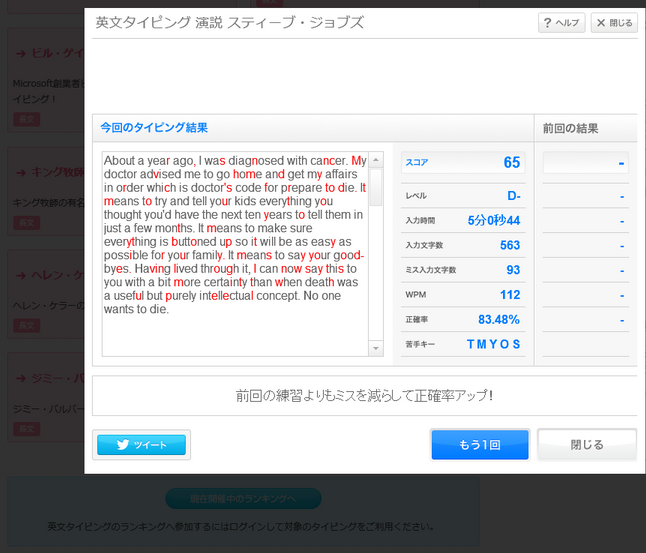Image resolution: width=646 pixels, height=553 pixels.
Task: Click the 正確率 label
Action: pos(417,319)
